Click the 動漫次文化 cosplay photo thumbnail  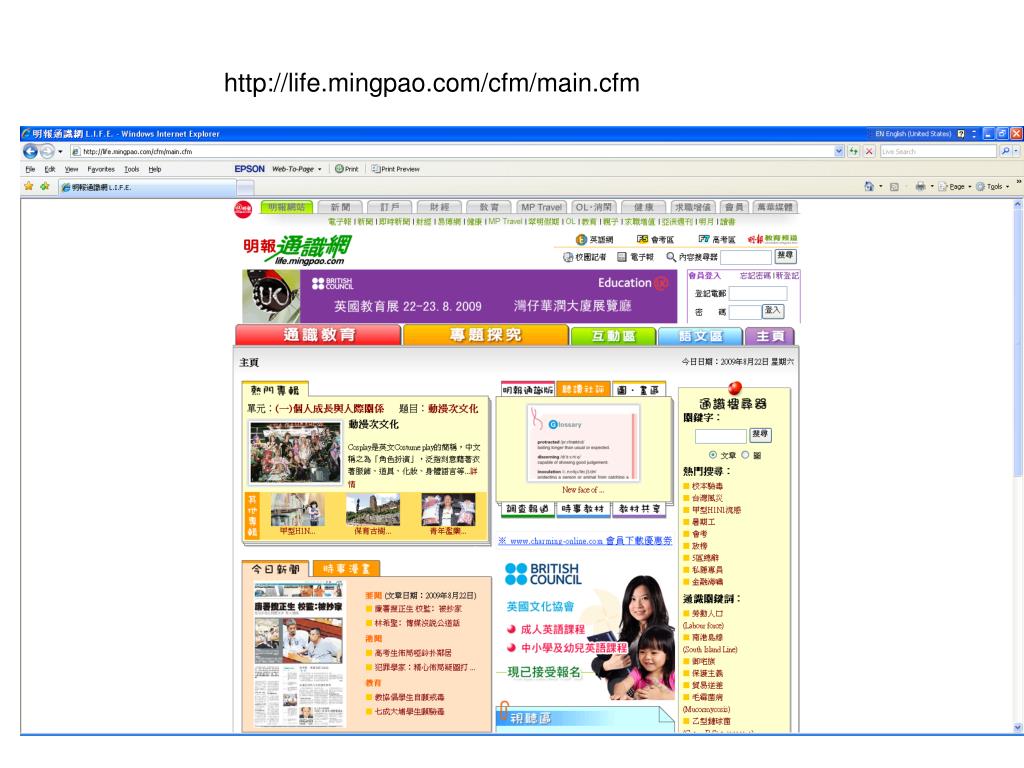296,453
